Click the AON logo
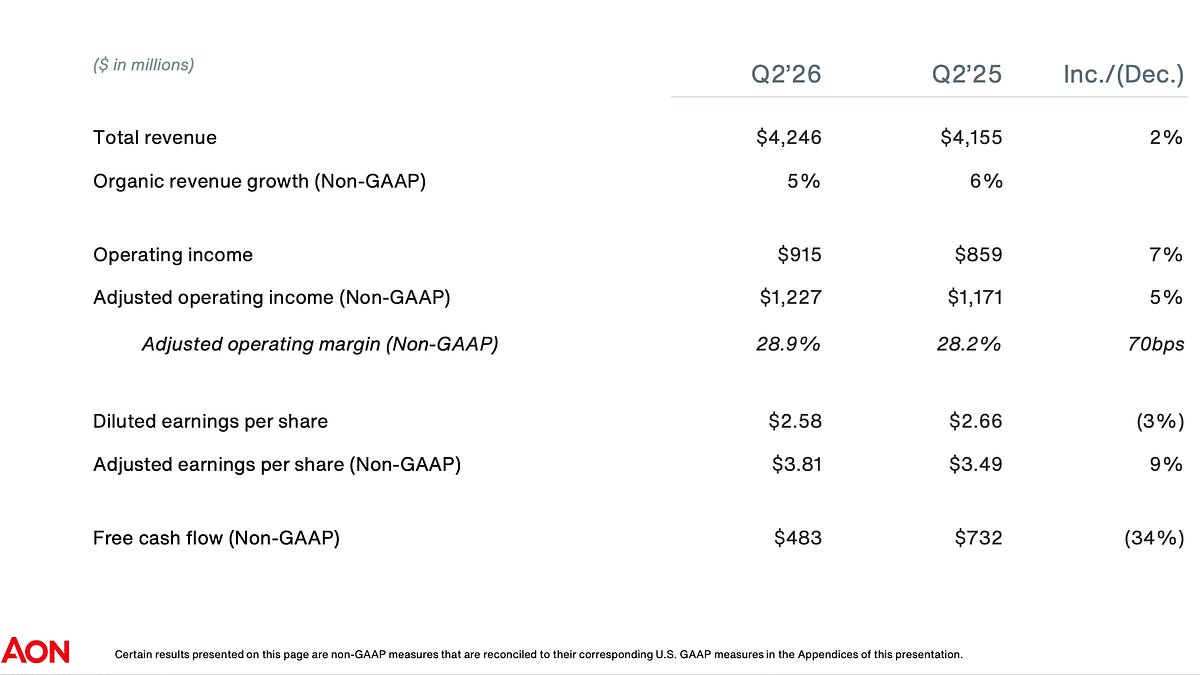Screen dimensions: 1200x675 (x=36, y=651)
